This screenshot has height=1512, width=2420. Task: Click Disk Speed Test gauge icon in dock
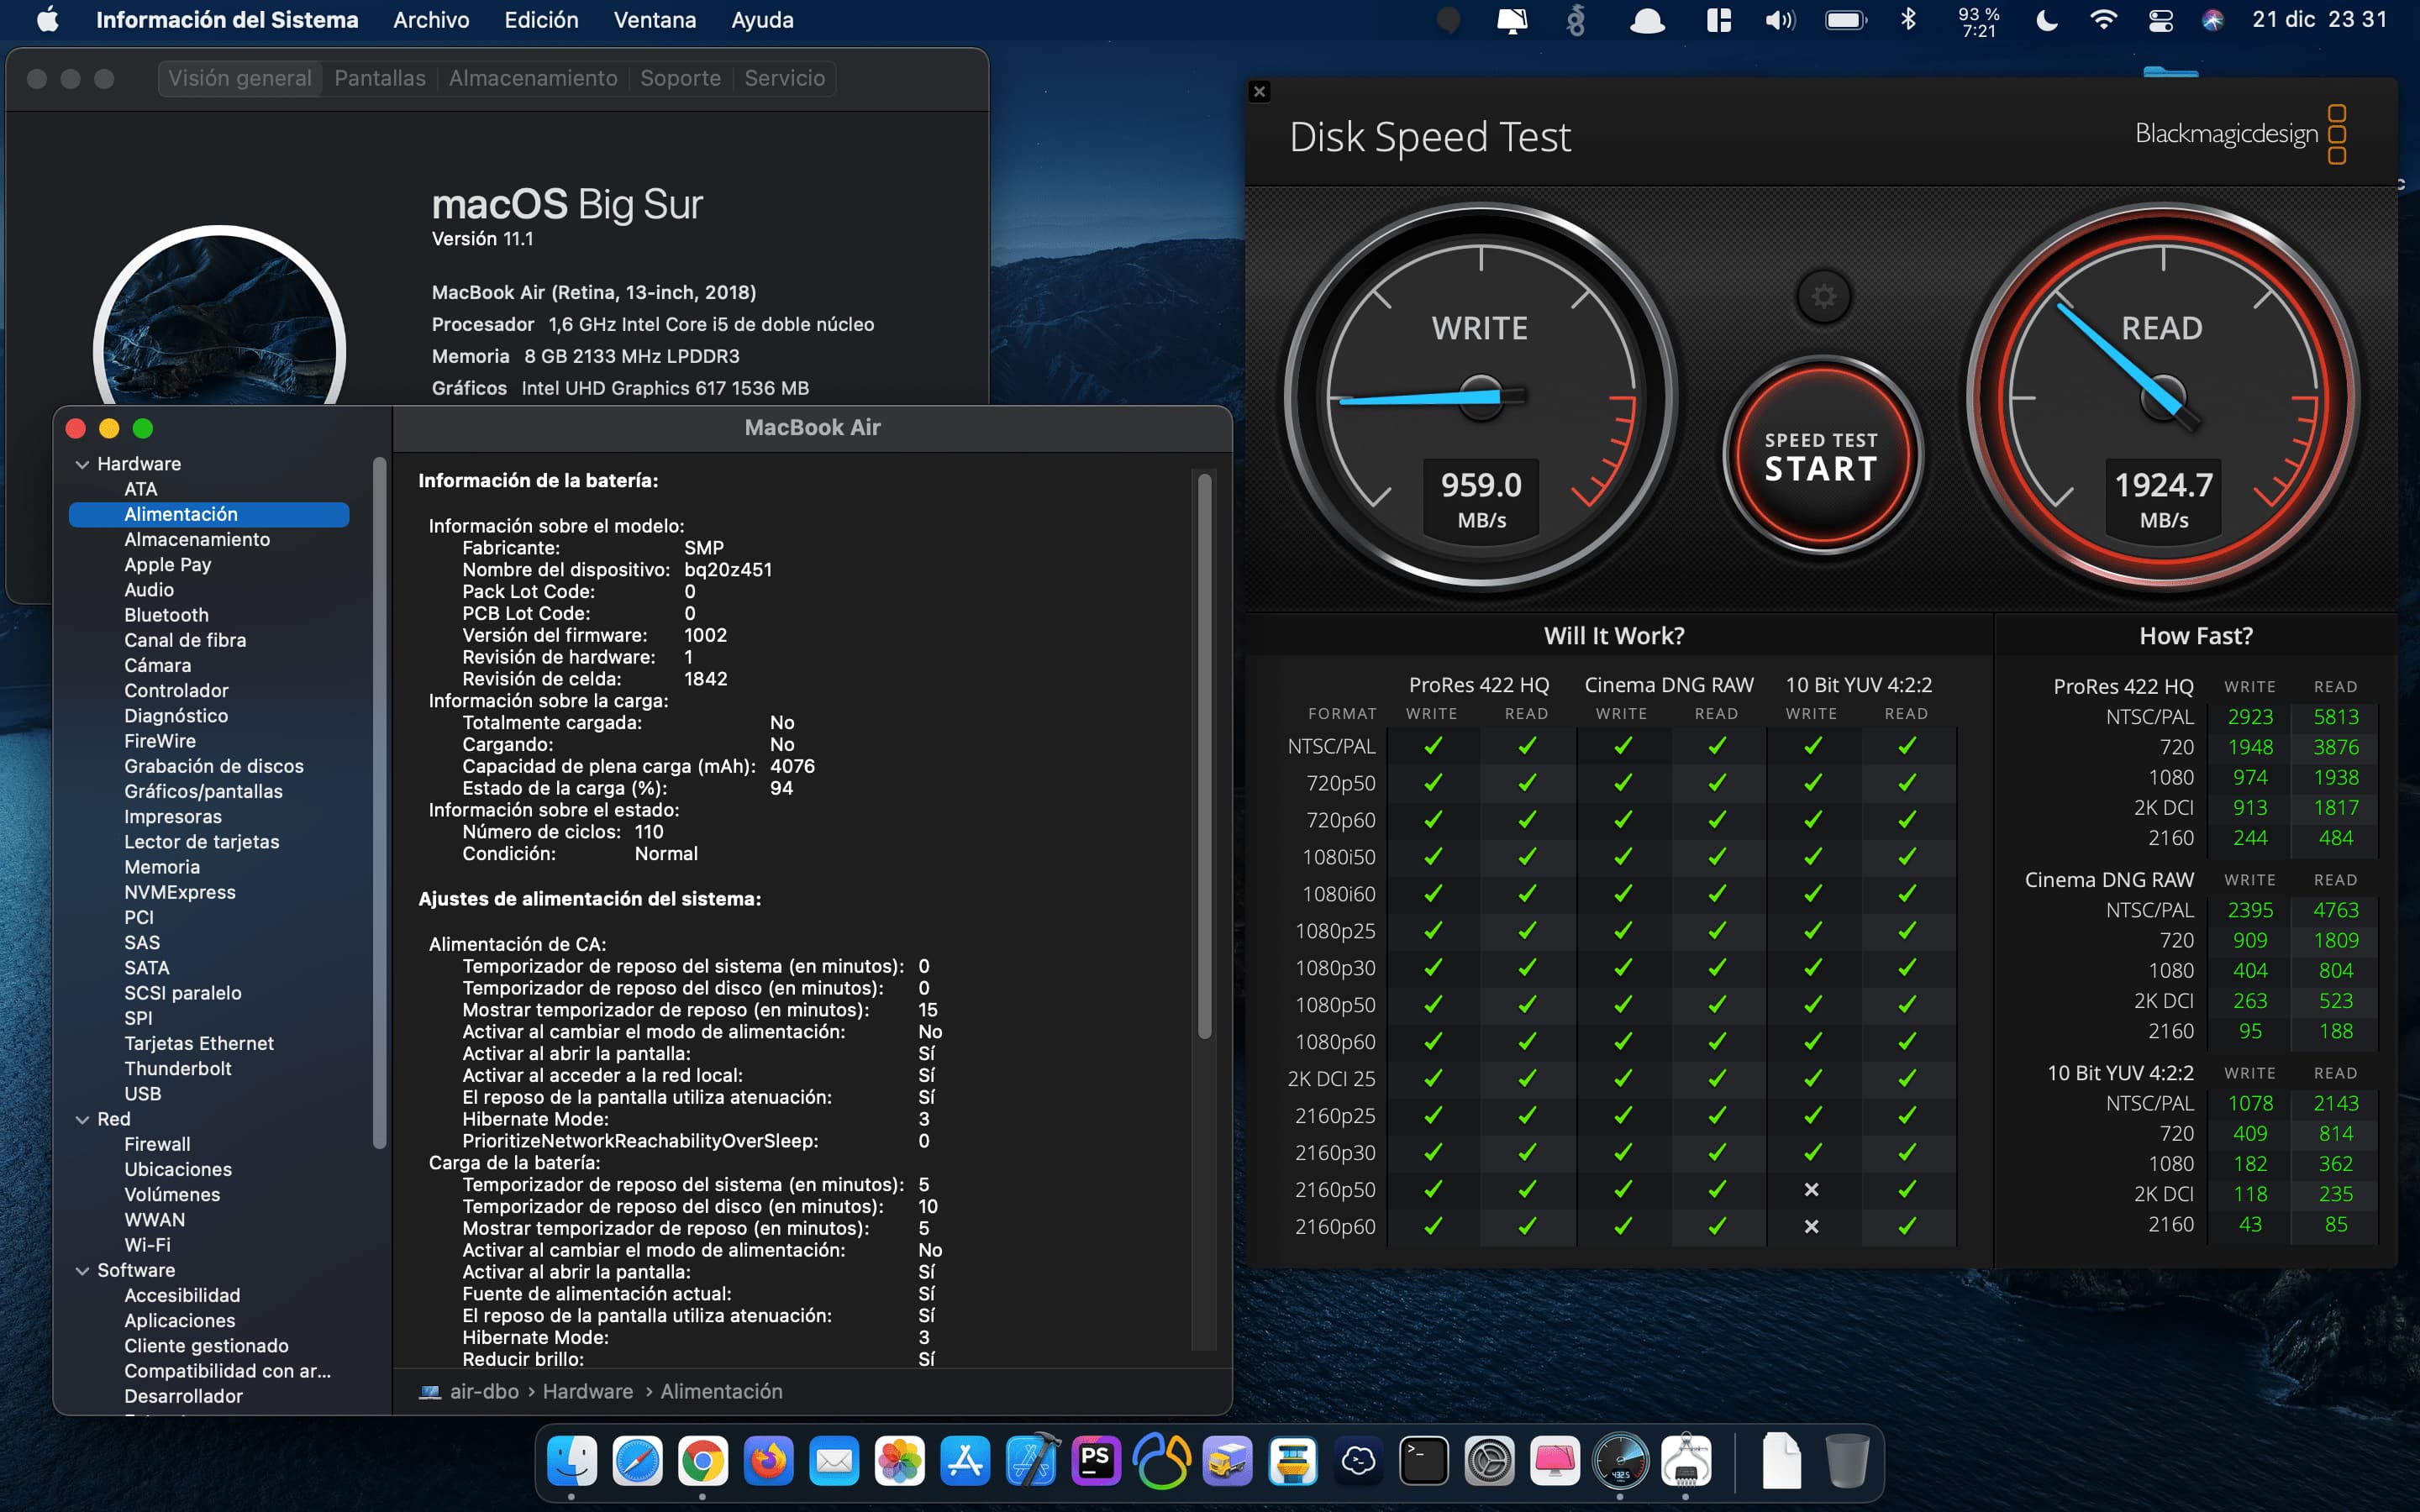tap(1620, 1461)
